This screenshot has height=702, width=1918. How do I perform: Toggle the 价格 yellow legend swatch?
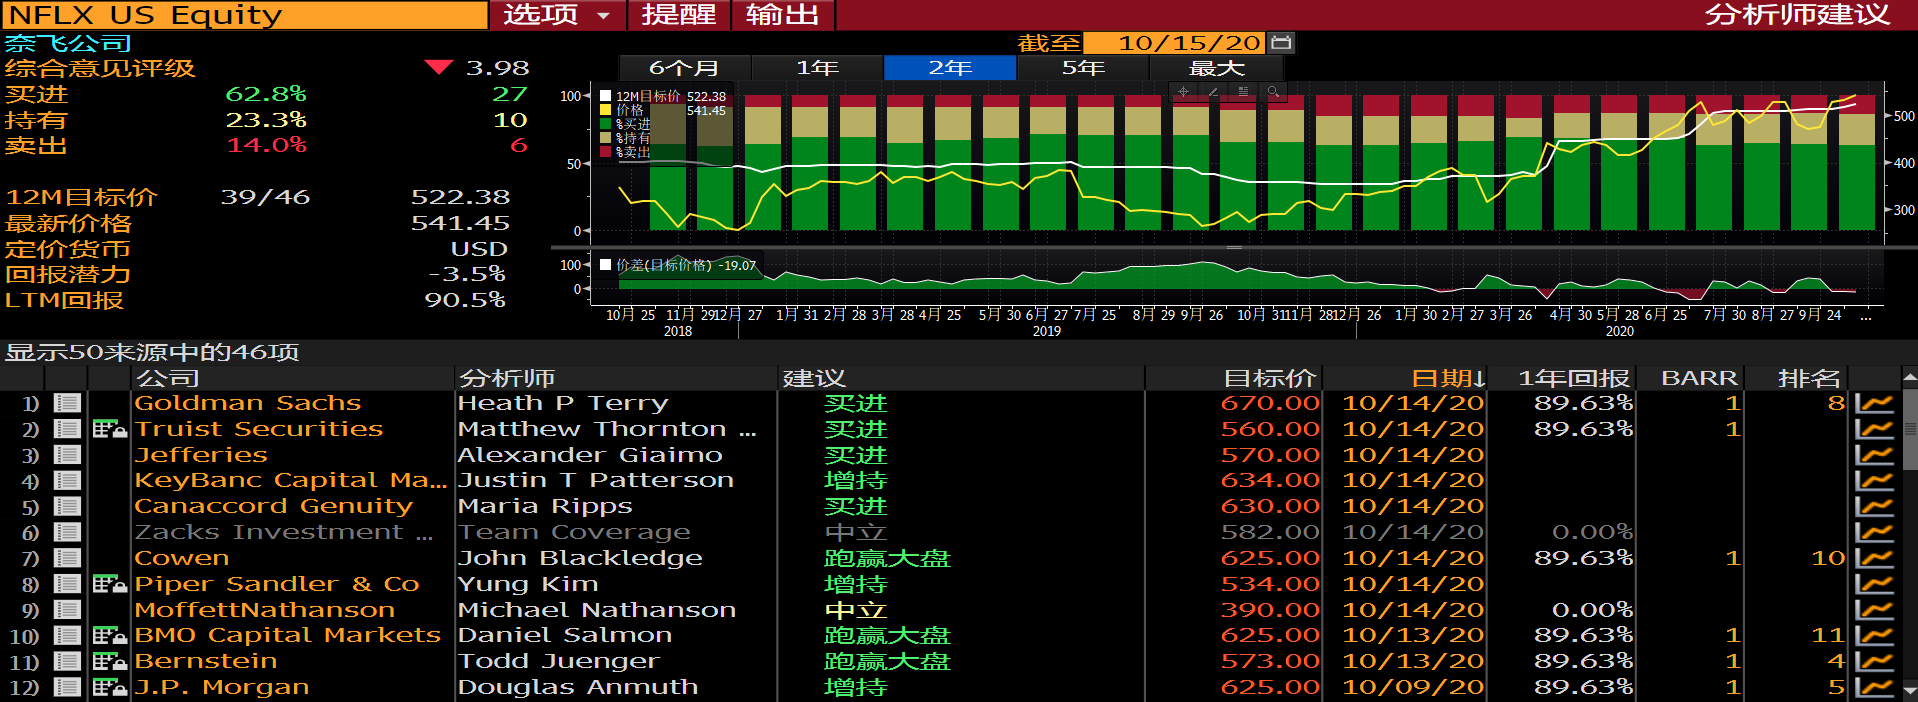605,110
